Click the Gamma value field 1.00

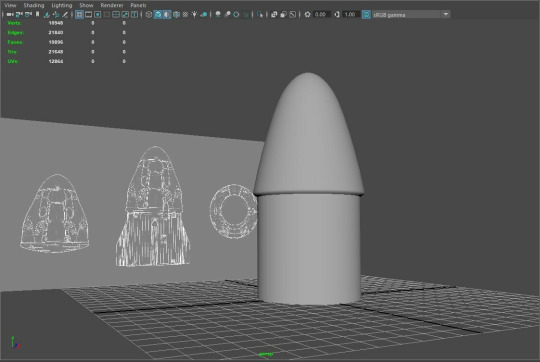pos(351,14)
